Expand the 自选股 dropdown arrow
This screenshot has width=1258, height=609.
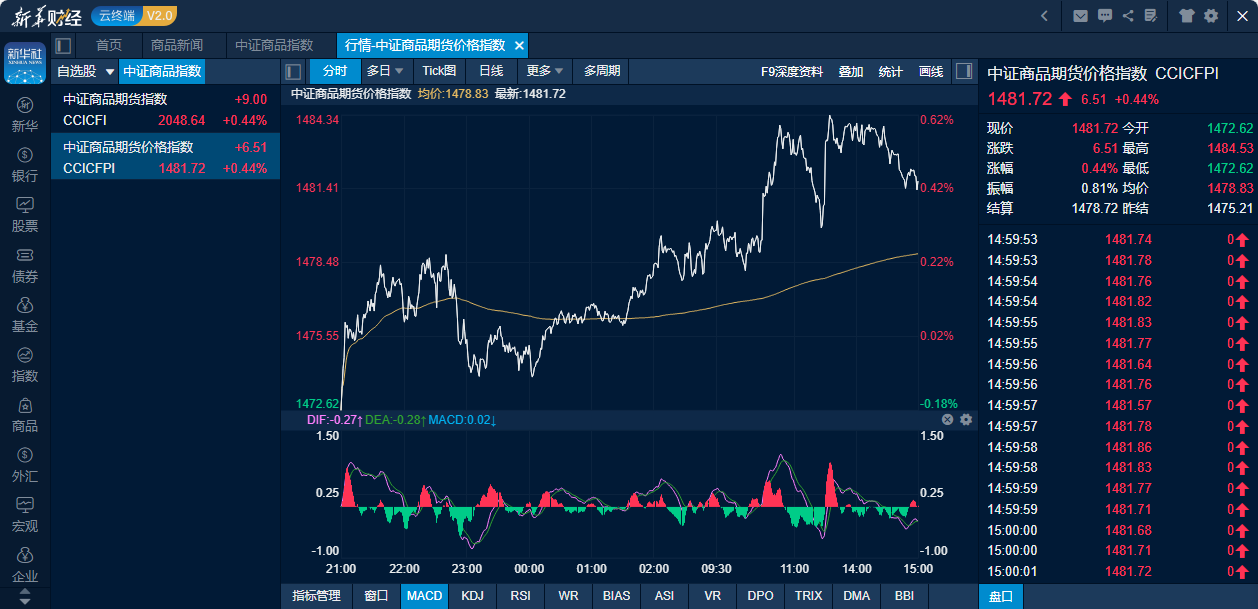110,72
